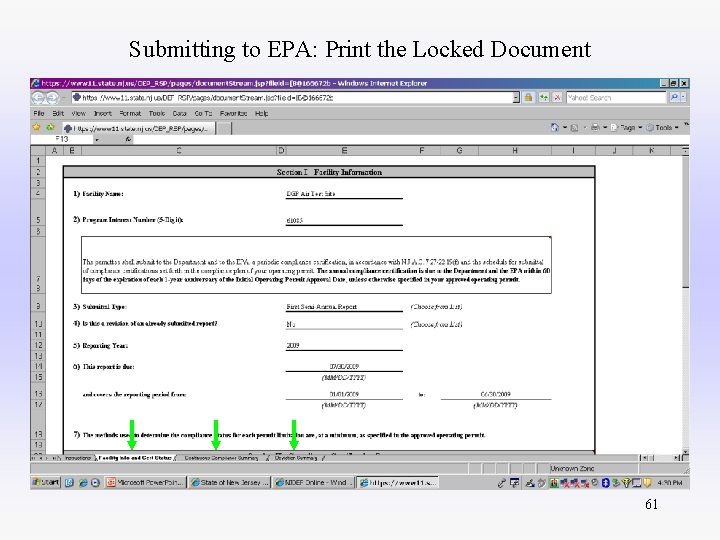Image resolution: width=720 pixels, height=540 pixels.
Task: Click the Name Box showing F13
Action: [62, 139]
